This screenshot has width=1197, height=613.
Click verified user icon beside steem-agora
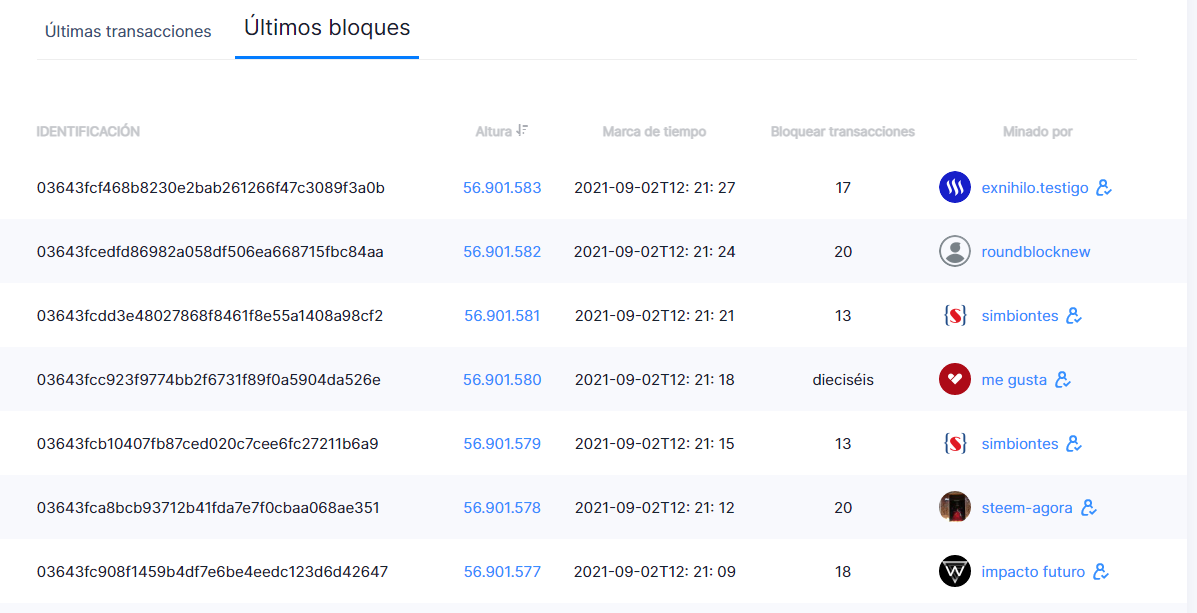pyautogui.click(x=1089, y=508)
